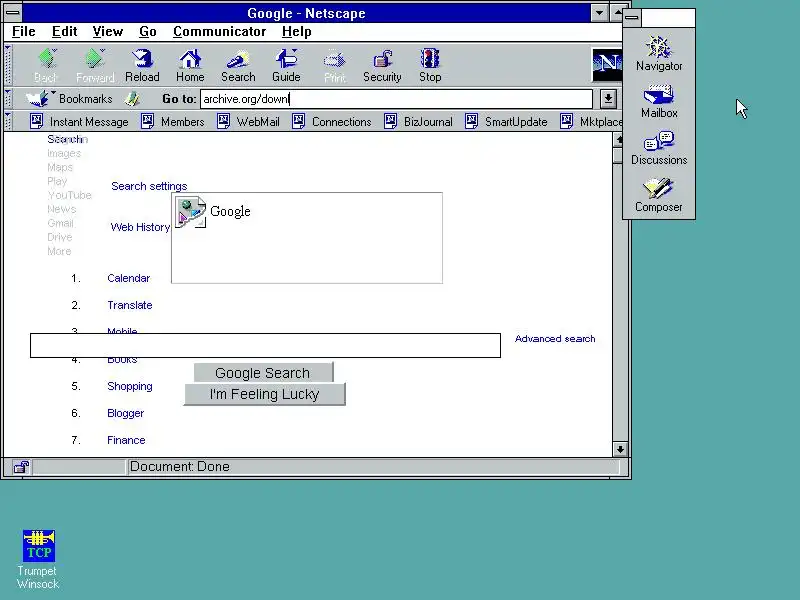Go to the Home page
The image size is (800, 600).
tap(190, 65)
